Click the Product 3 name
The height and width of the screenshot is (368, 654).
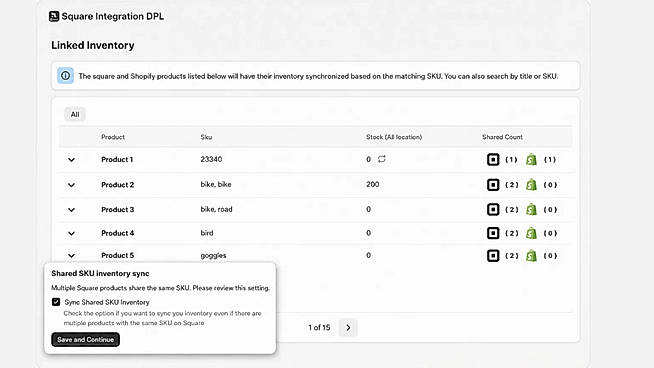[117, 209]
